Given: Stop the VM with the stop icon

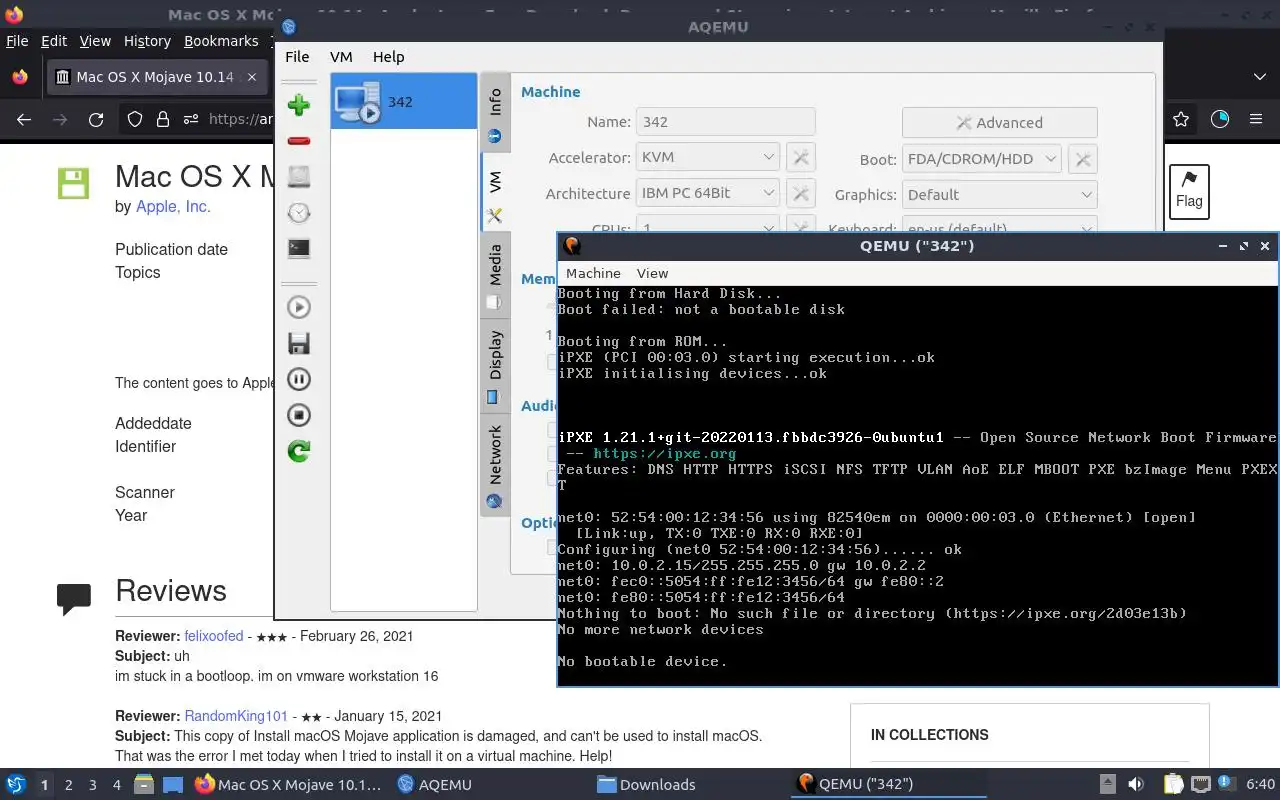Looking at the screenshot, I should pos(298,415).
